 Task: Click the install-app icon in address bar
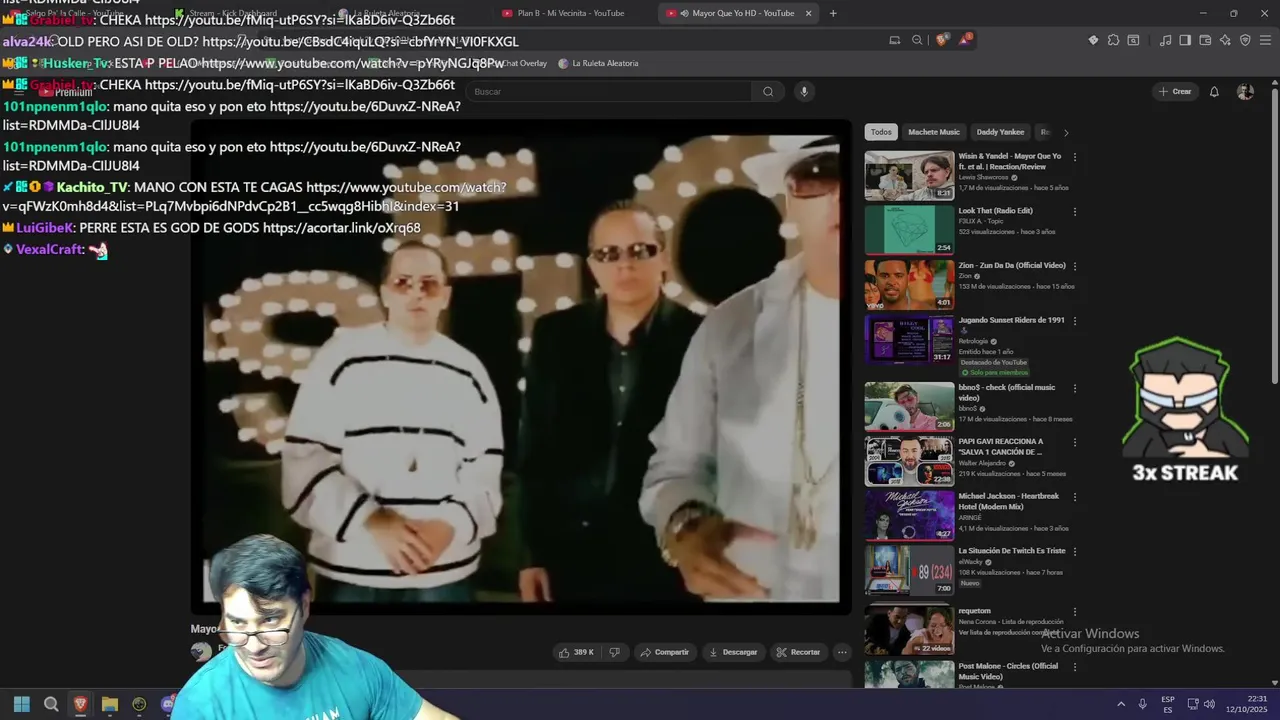[895, 40]
